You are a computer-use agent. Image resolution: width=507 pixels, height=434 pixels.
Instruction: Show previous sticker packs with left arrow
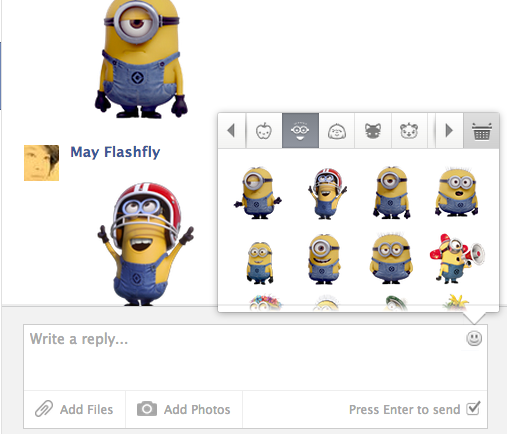[x=232, y=131]
